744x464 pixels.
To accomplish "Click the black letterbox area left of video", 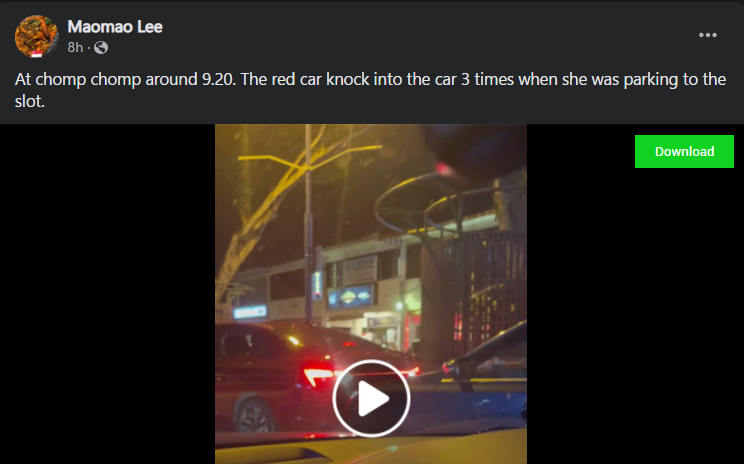I will click(x=108, y=294).
